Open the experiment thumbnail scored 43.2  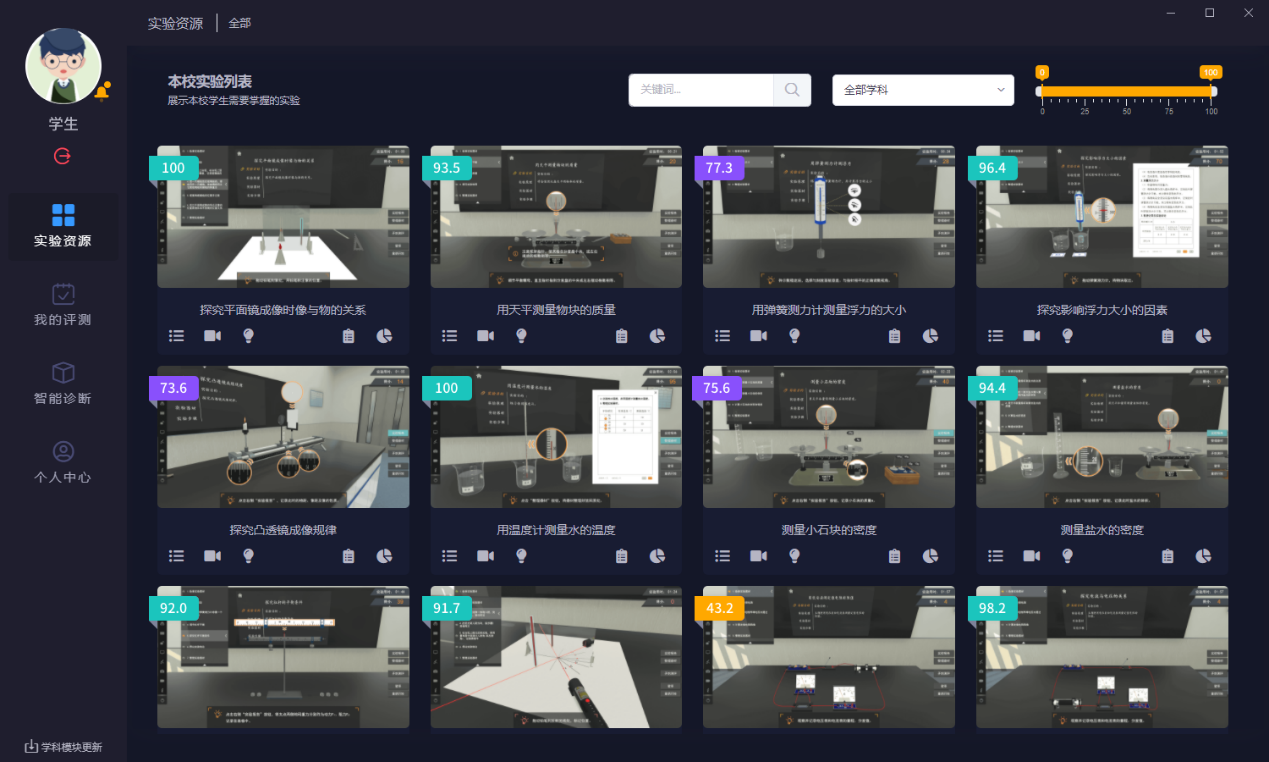coord(829,657)
